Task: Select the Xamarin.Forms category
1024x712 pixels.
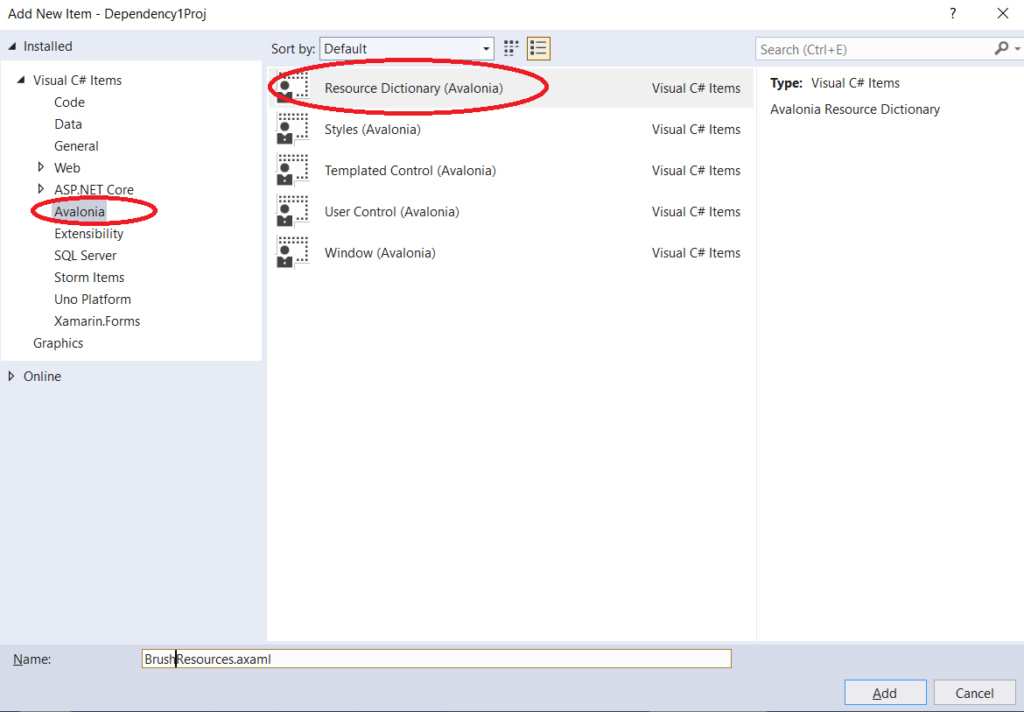Action: tap(97, 321)
